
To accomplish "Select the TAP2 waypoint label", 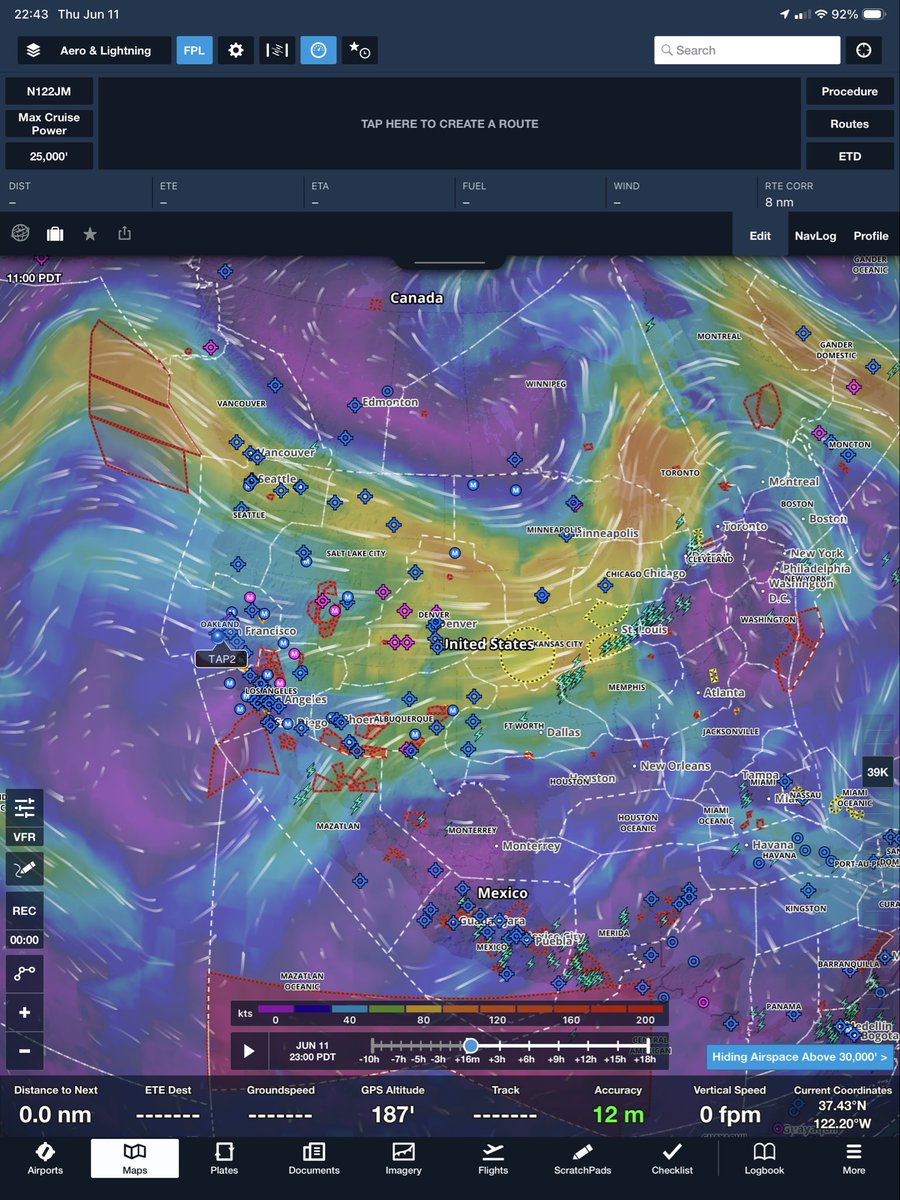I will 222,659.
